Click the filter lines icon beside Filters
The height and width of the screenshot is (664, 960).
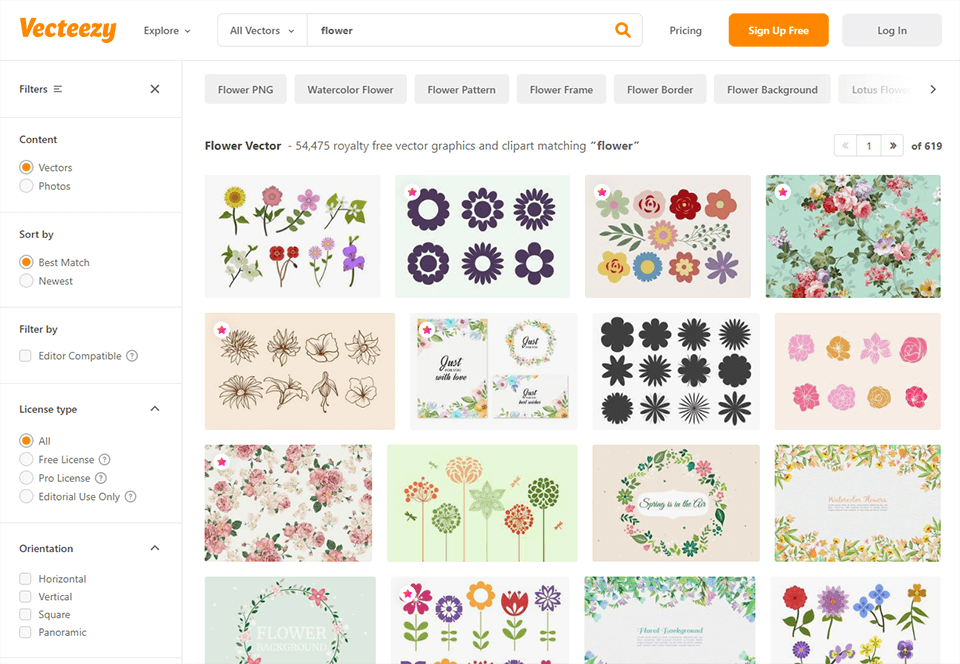58,89
